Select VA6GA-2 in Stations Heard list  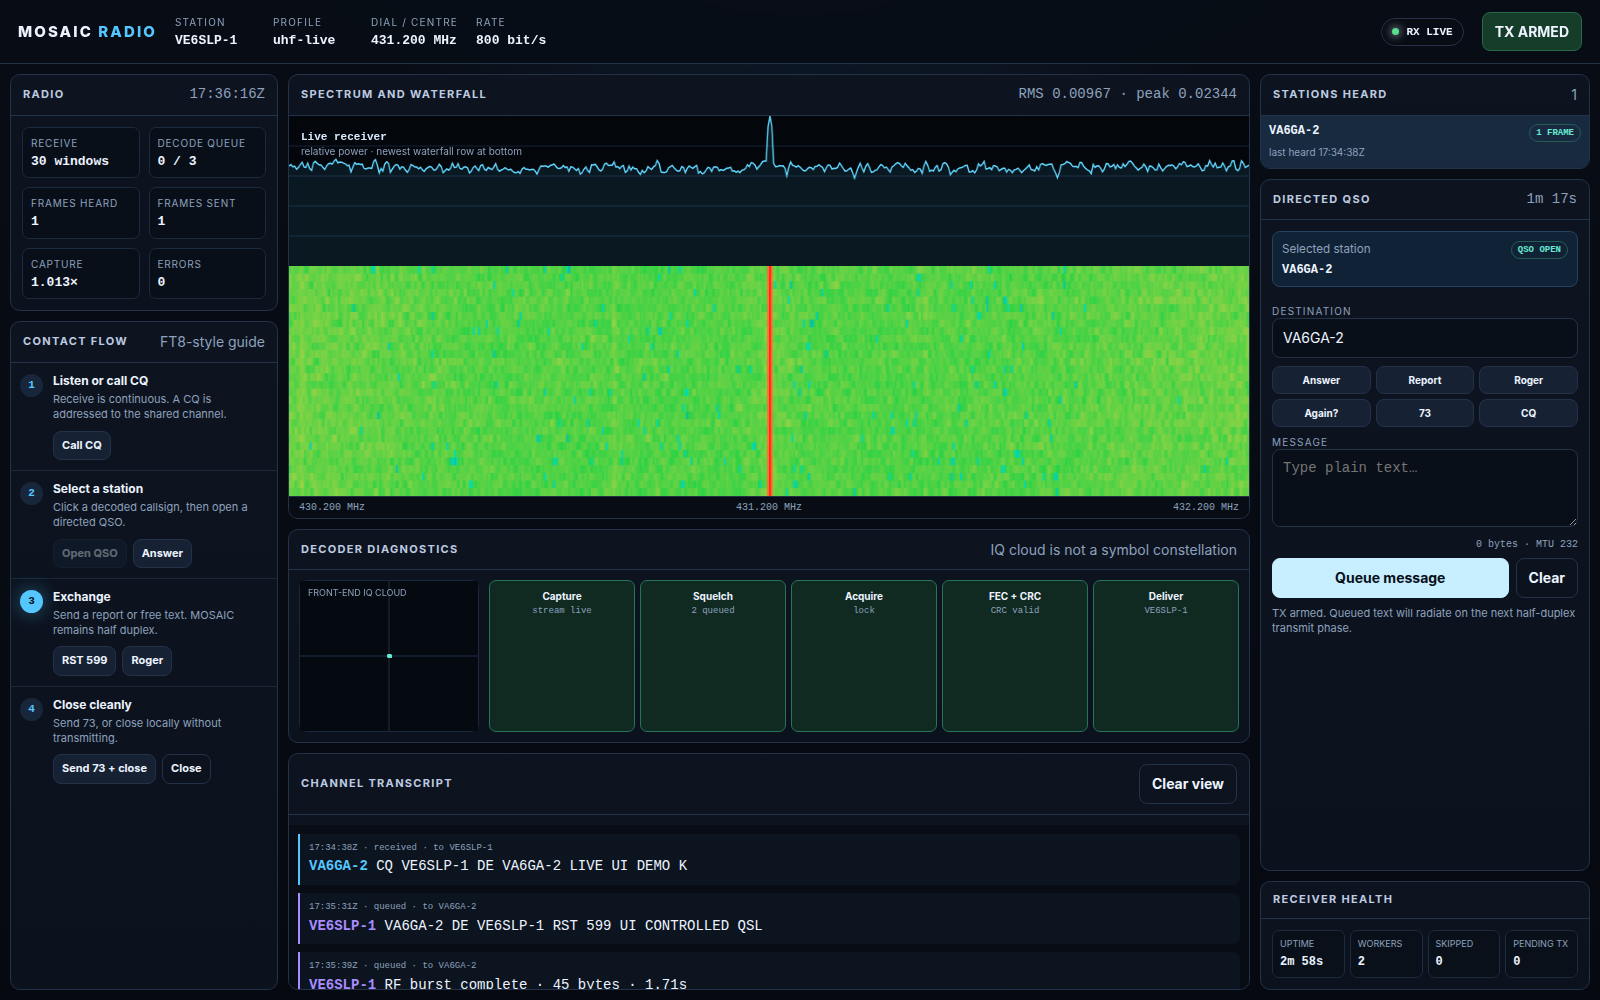click(1425, 141)
